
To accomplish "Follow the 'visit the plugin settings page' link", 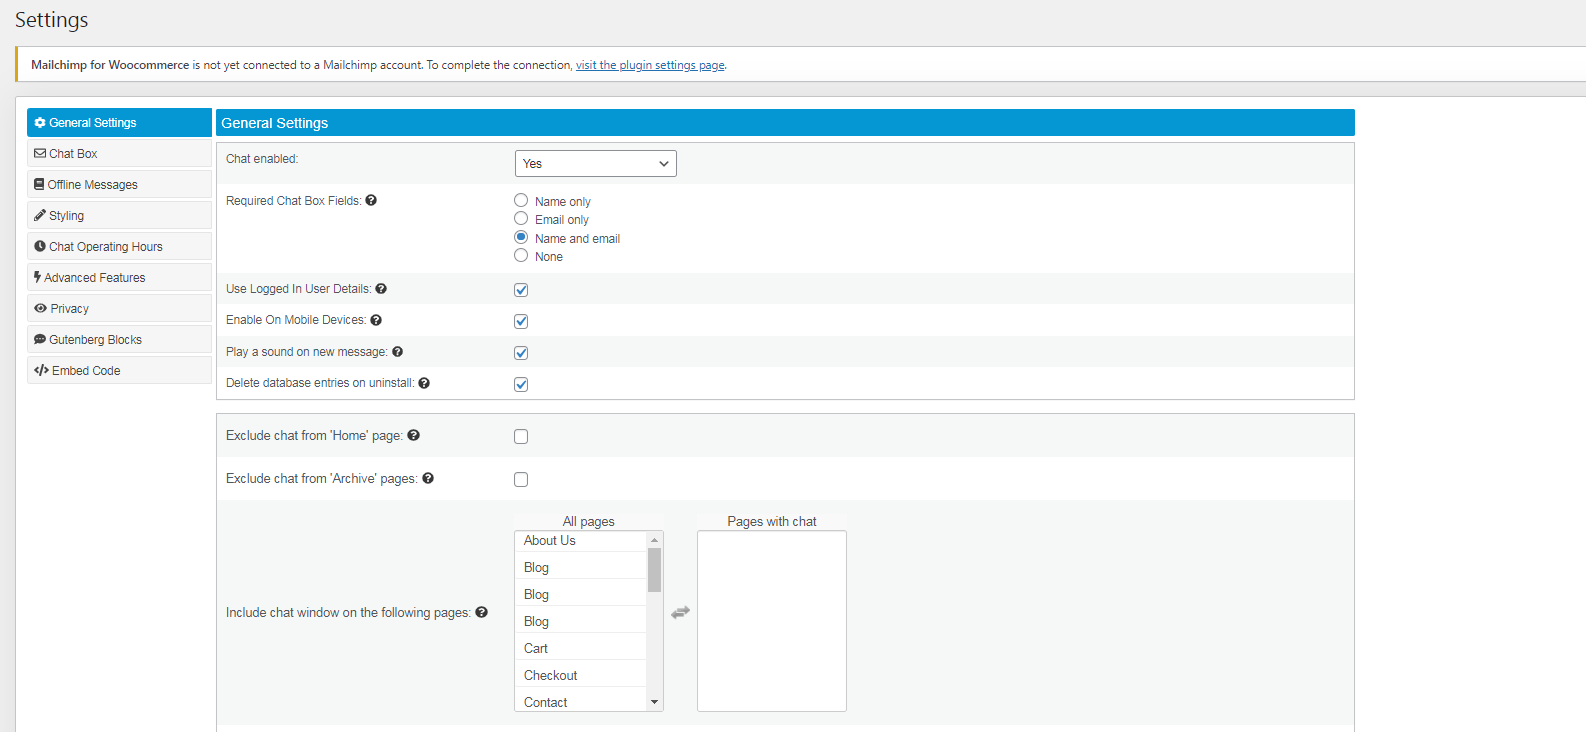I will (650, 66).
